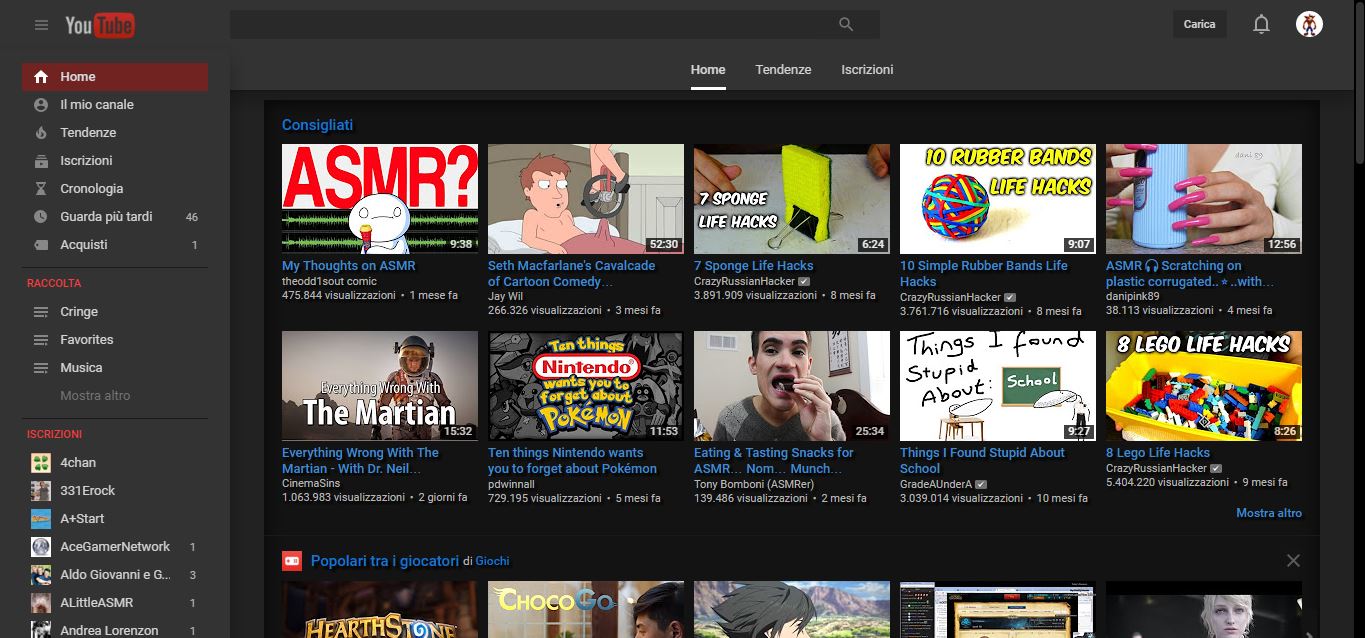Open Things I Found Stupid About School title
Viewport: 1365px width, 638px height.
click(x=982, y=461)
